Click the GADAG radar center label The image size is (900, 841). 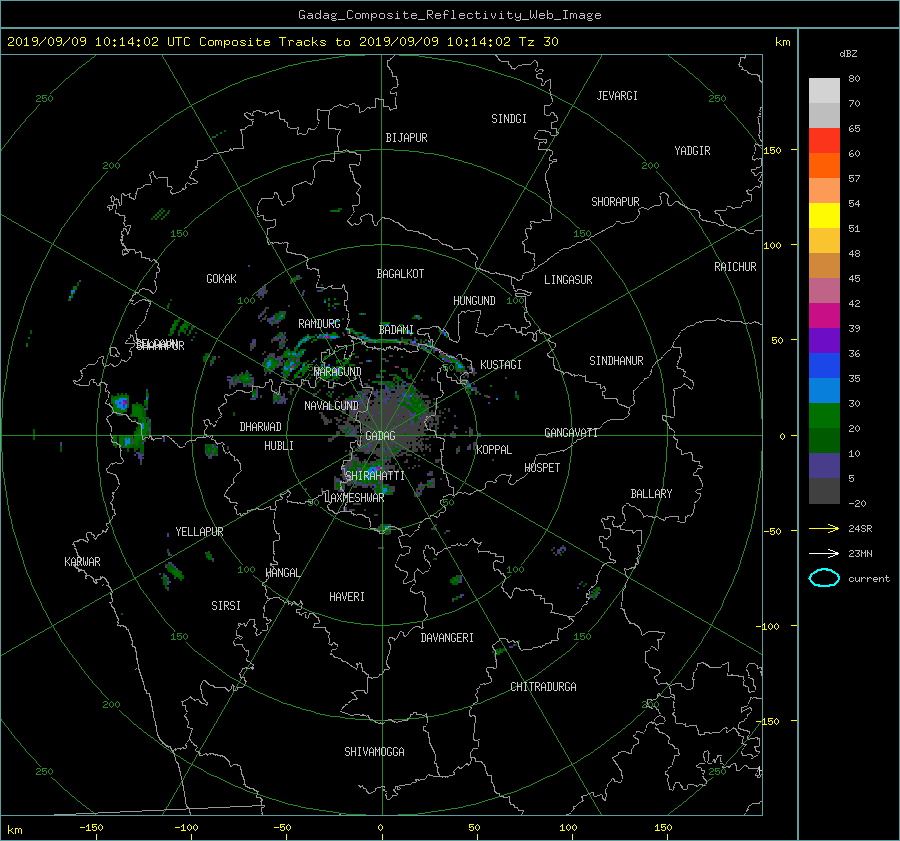coord(380,436)
